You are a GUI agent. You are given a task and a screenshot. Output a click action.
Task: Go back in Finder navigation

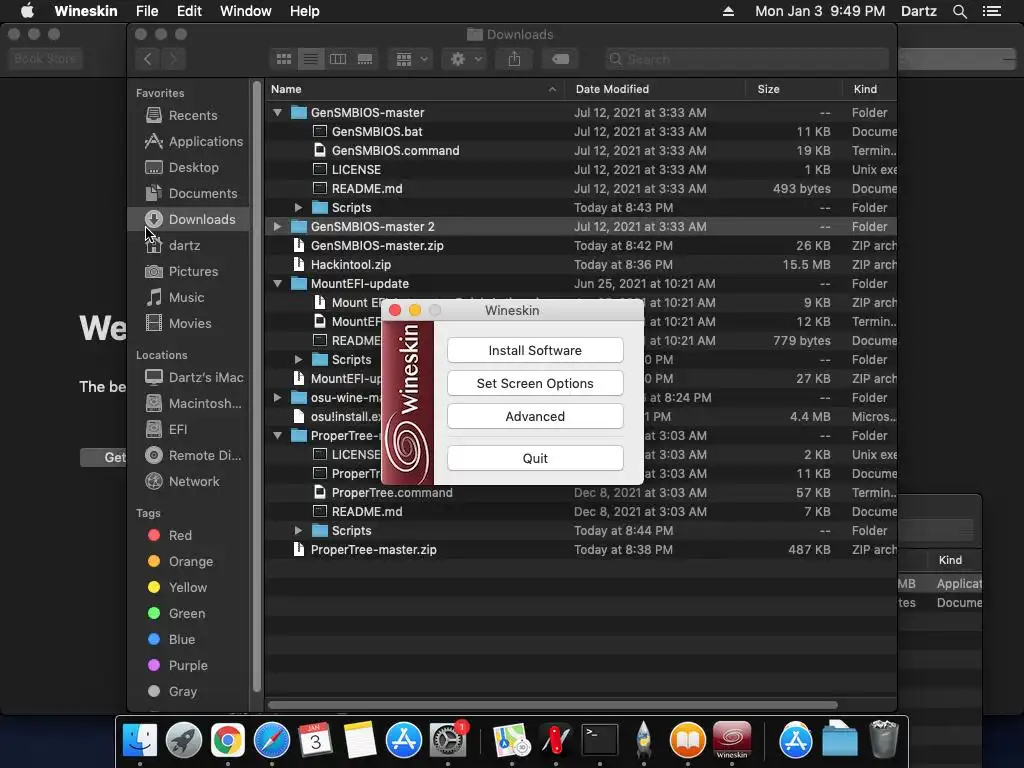click(x=148, y=59)
